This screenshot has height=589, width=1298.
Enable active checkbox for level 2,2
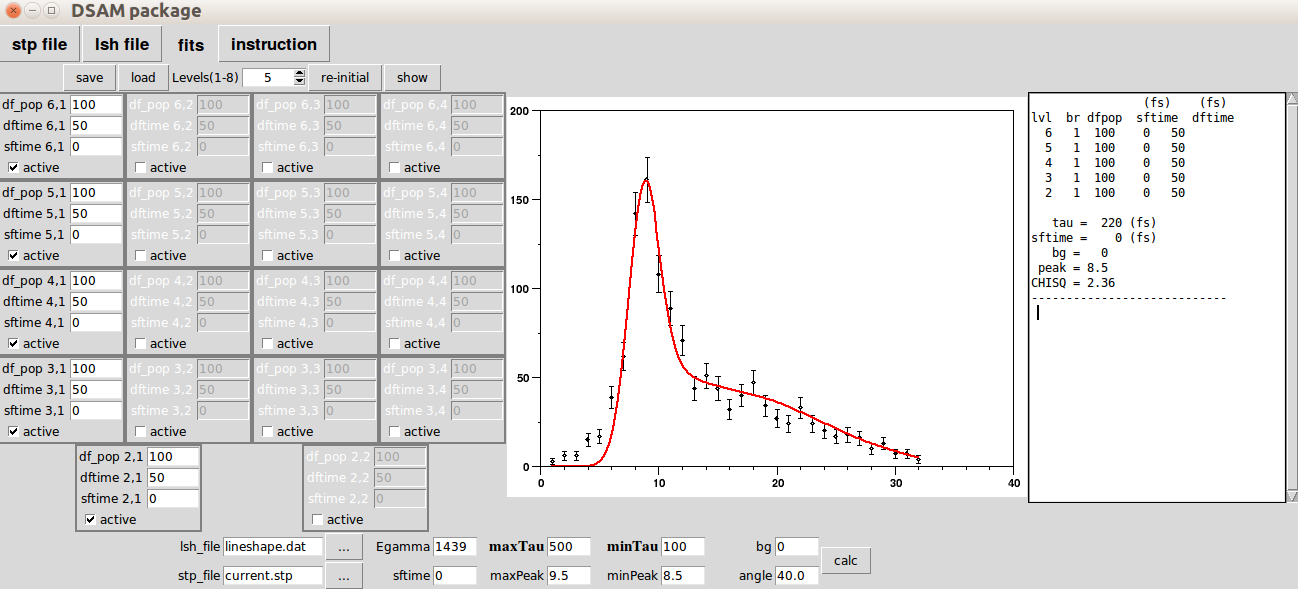(318, 519)
